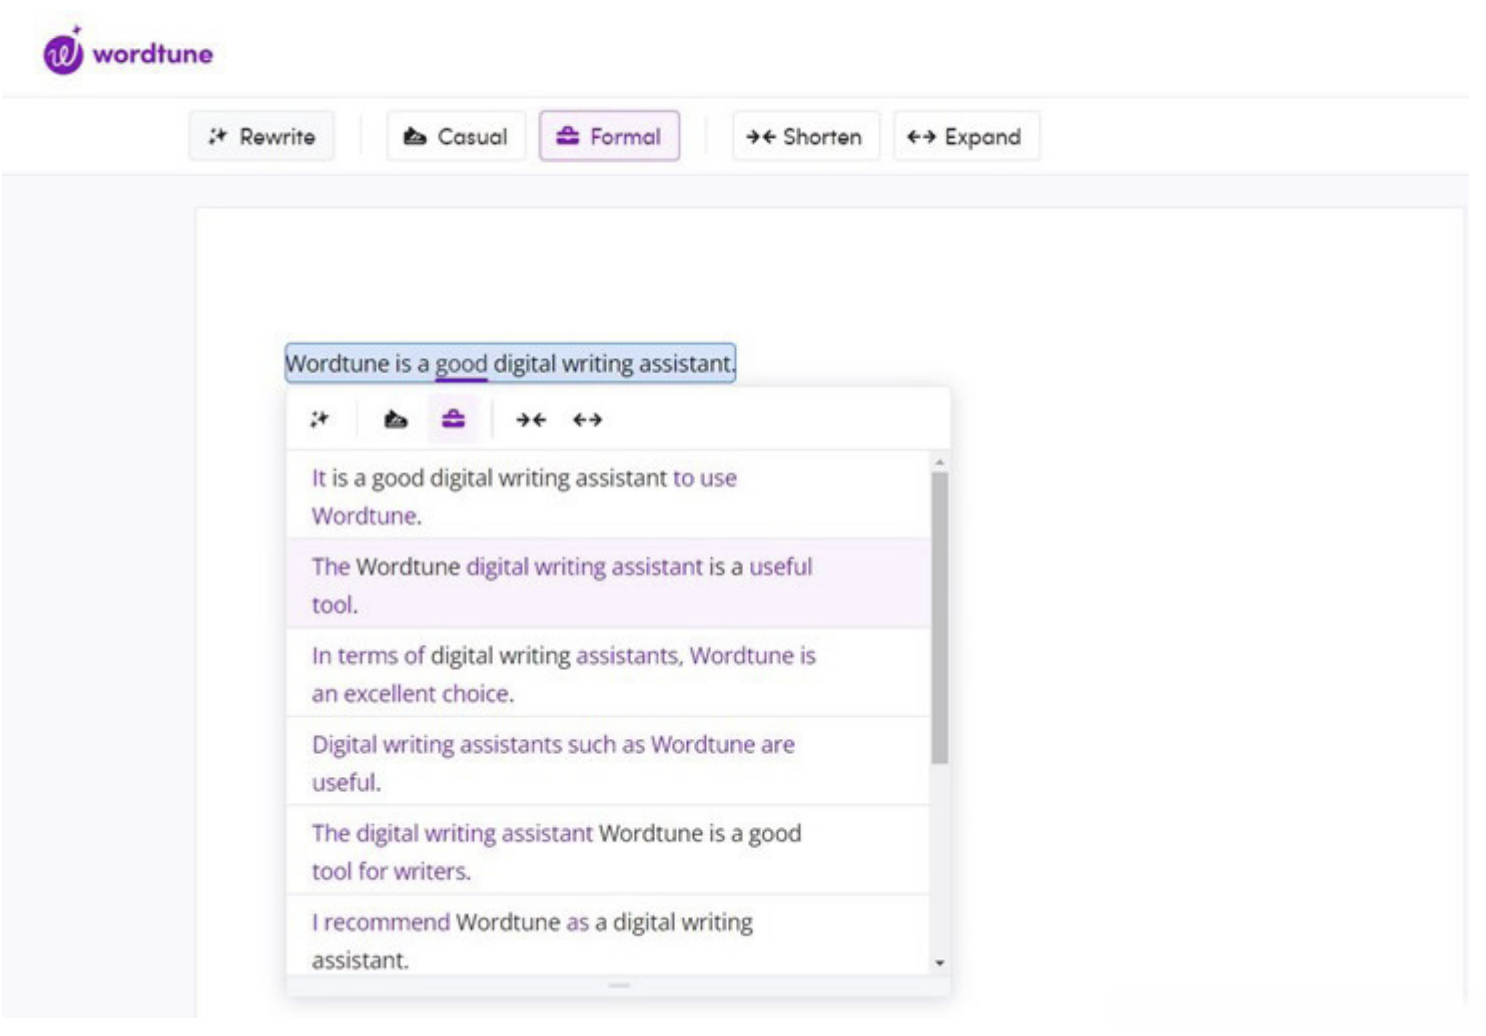
Task: Click the sparkle rewrite icon in the popup
Action: pos(320,419)
